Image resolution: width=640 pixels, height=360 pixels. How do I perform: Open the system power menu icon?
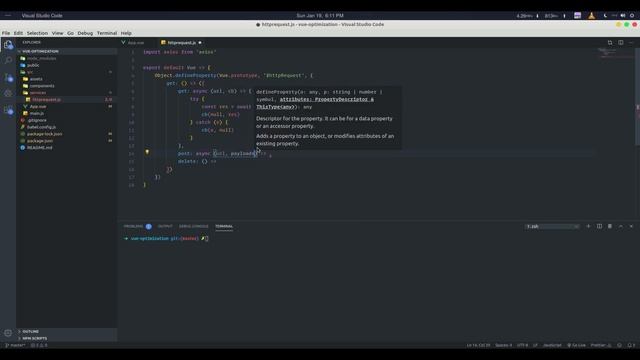(632, 16)
